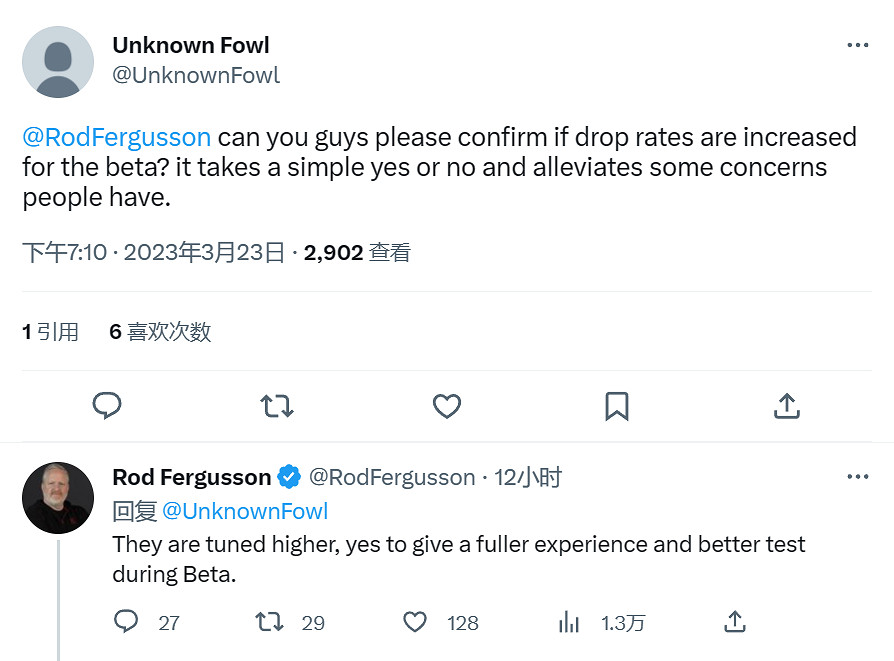This screenshot has width=894, height=661.
Task: View analytics for Rod Fergusson's reply
Action: (x=569, y=622)
